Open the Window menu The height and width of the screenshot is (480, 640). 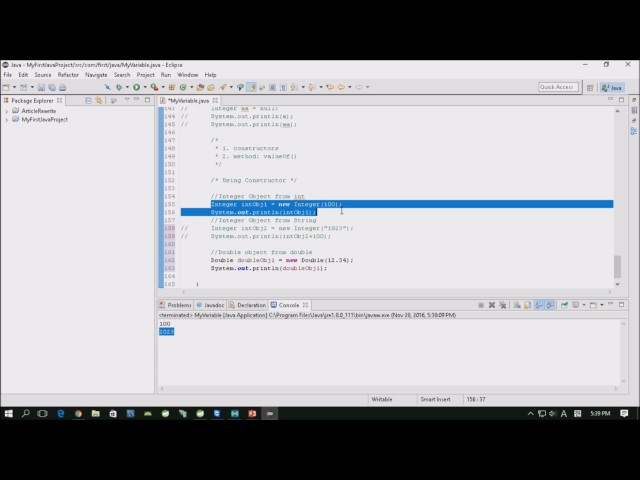pos(187,75)
